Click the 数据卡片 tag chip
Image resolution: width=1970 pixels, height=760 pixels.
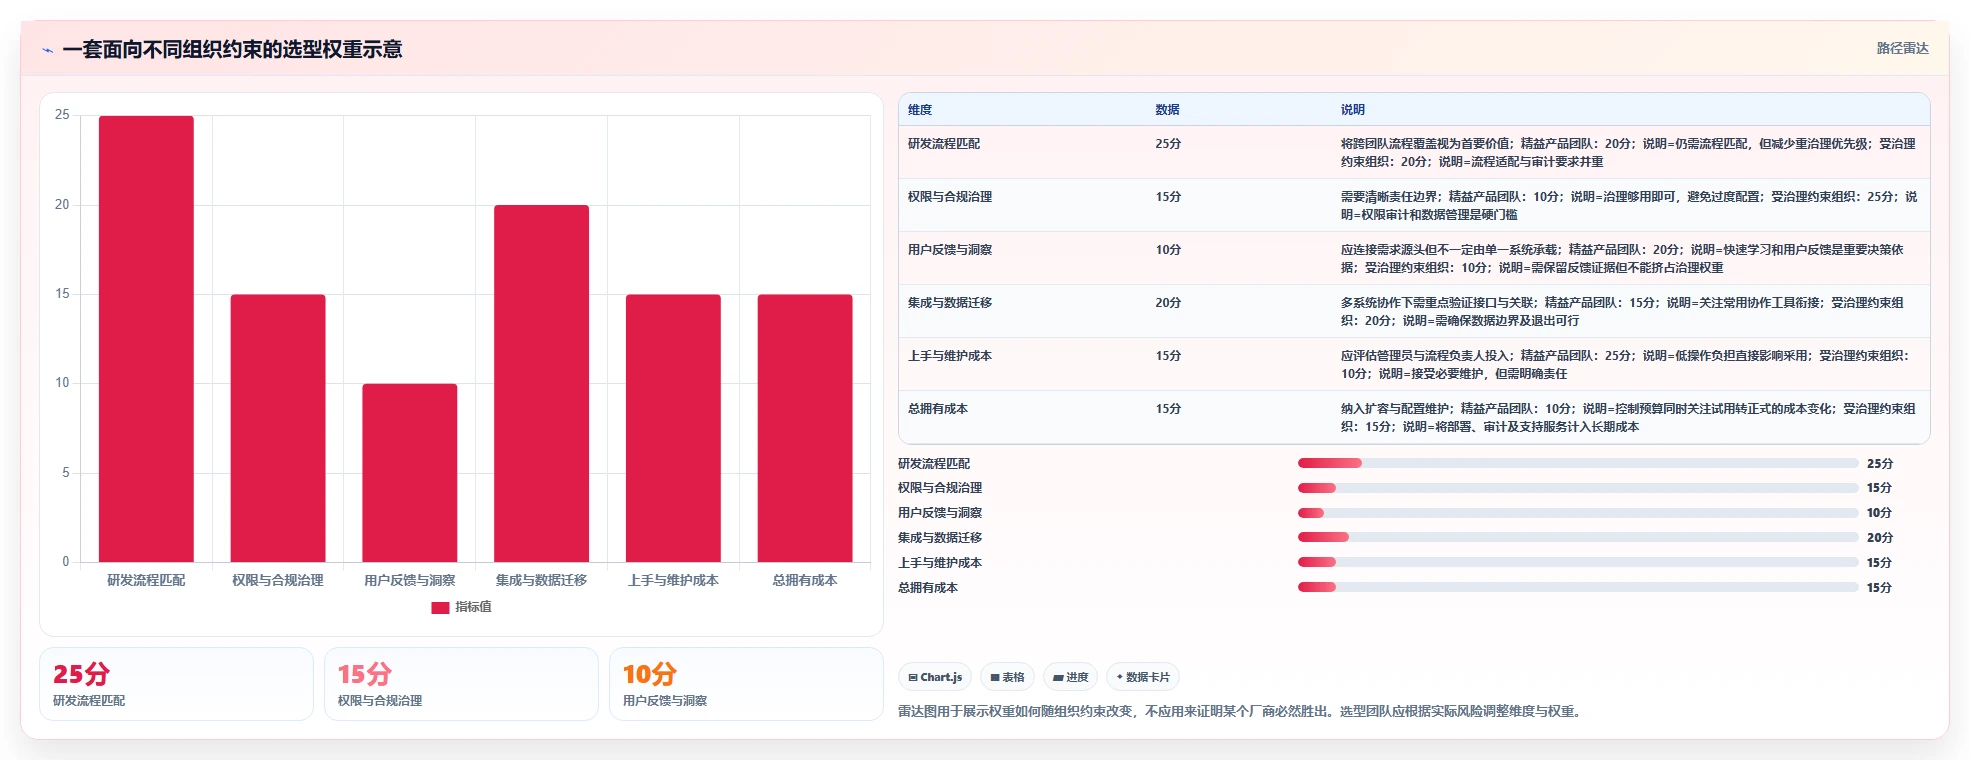coord(1143,677)
